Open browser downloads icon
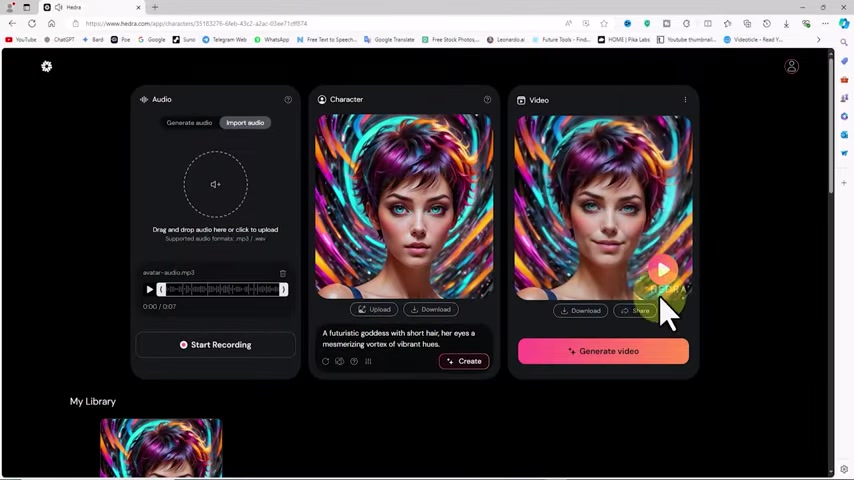The width and height of the screenshot is (854, 480). (x=786, y=23)
